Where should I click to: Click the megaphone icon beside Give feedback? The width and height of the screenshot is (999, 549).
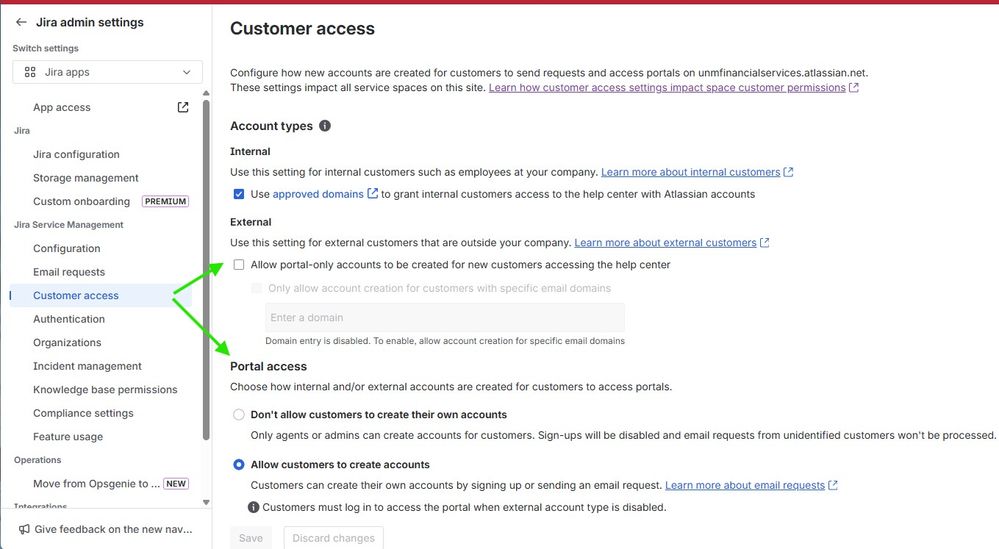tap(24, 529)
